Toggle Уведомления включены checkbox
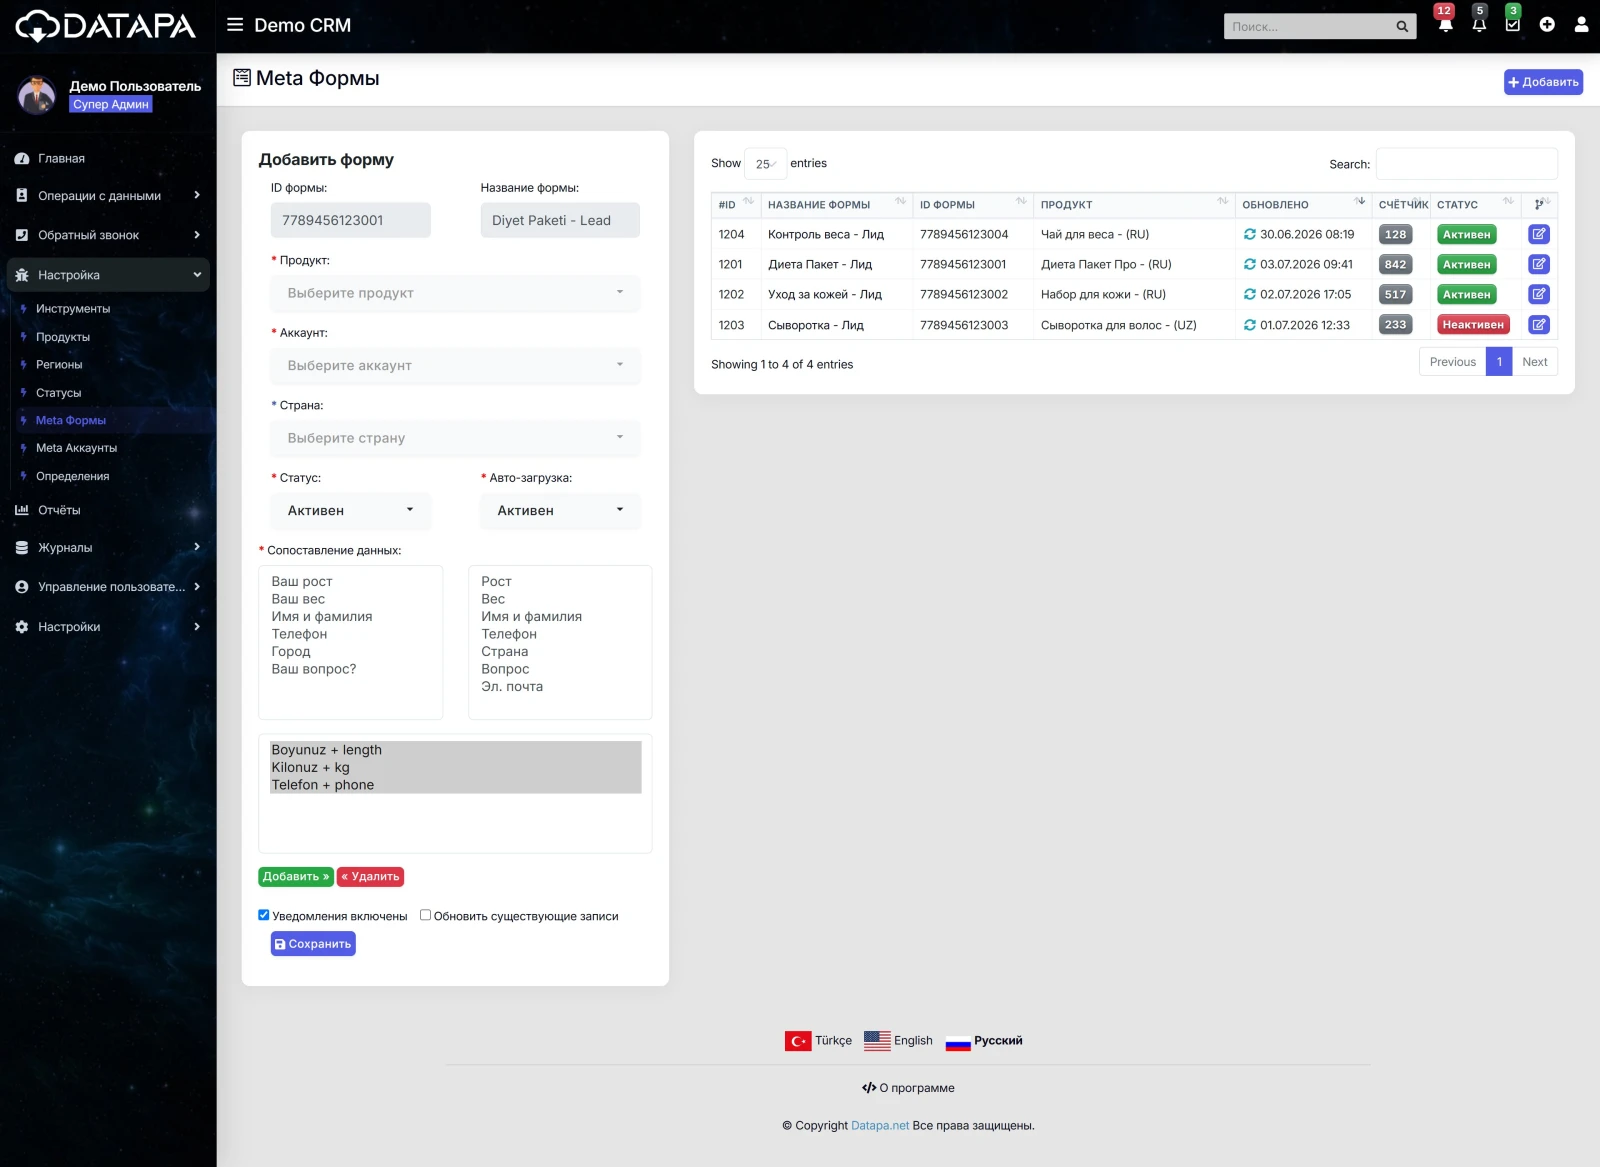The height and width of the screenshot is (1167, 1600). pyautogui.click(x=264, y=915)
